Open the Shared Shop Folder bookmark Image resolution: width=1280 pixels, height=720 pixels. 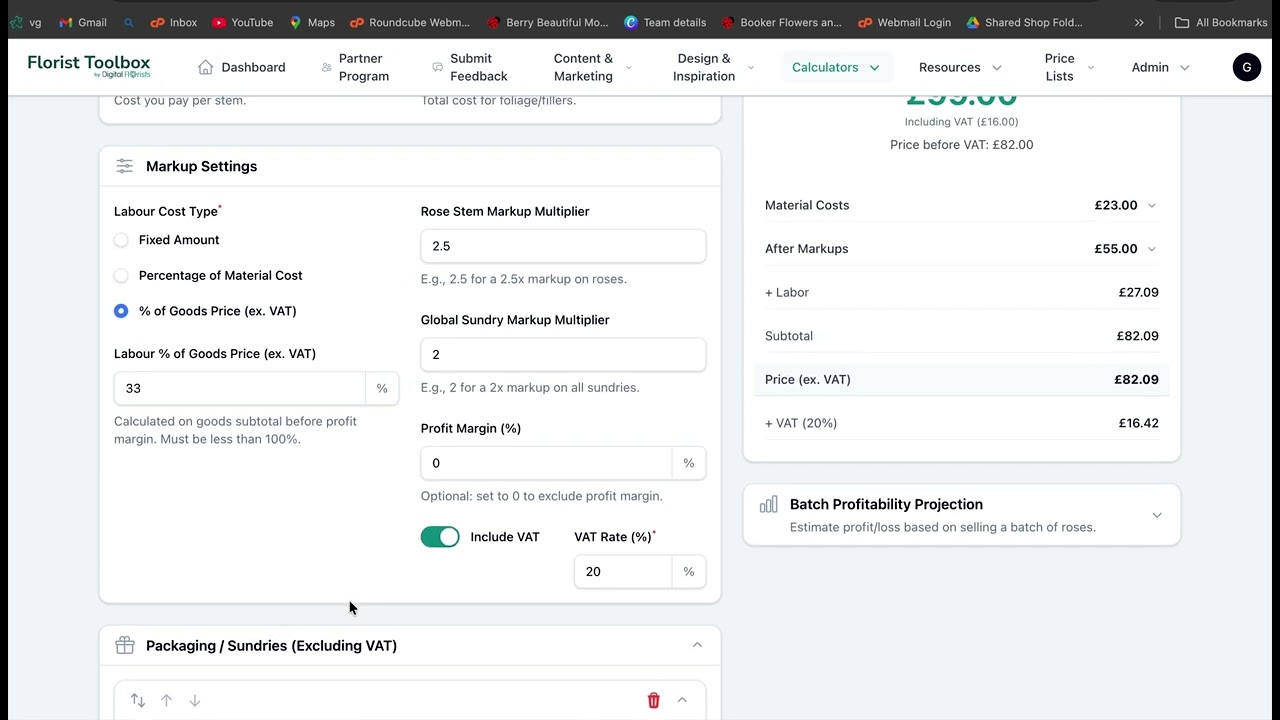[1025, 22]
